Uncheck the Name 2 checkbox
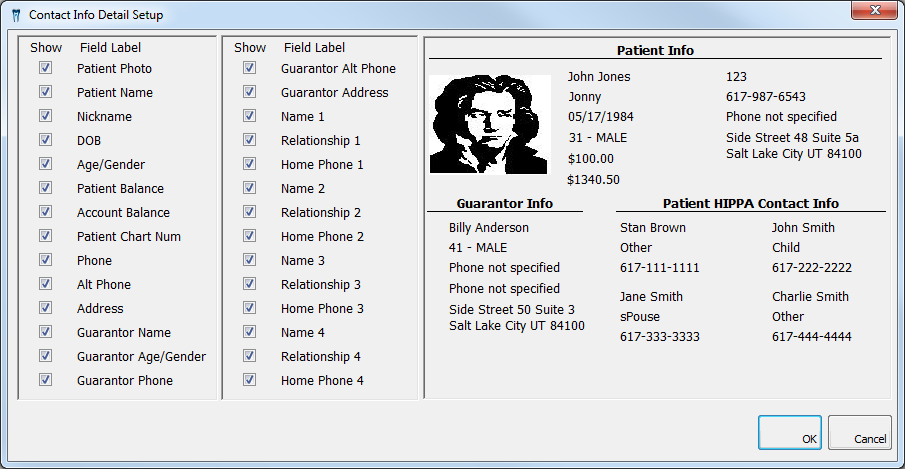The width and height of the screenshot is (905, 469). pyautogui.click(x=249, y=188)
